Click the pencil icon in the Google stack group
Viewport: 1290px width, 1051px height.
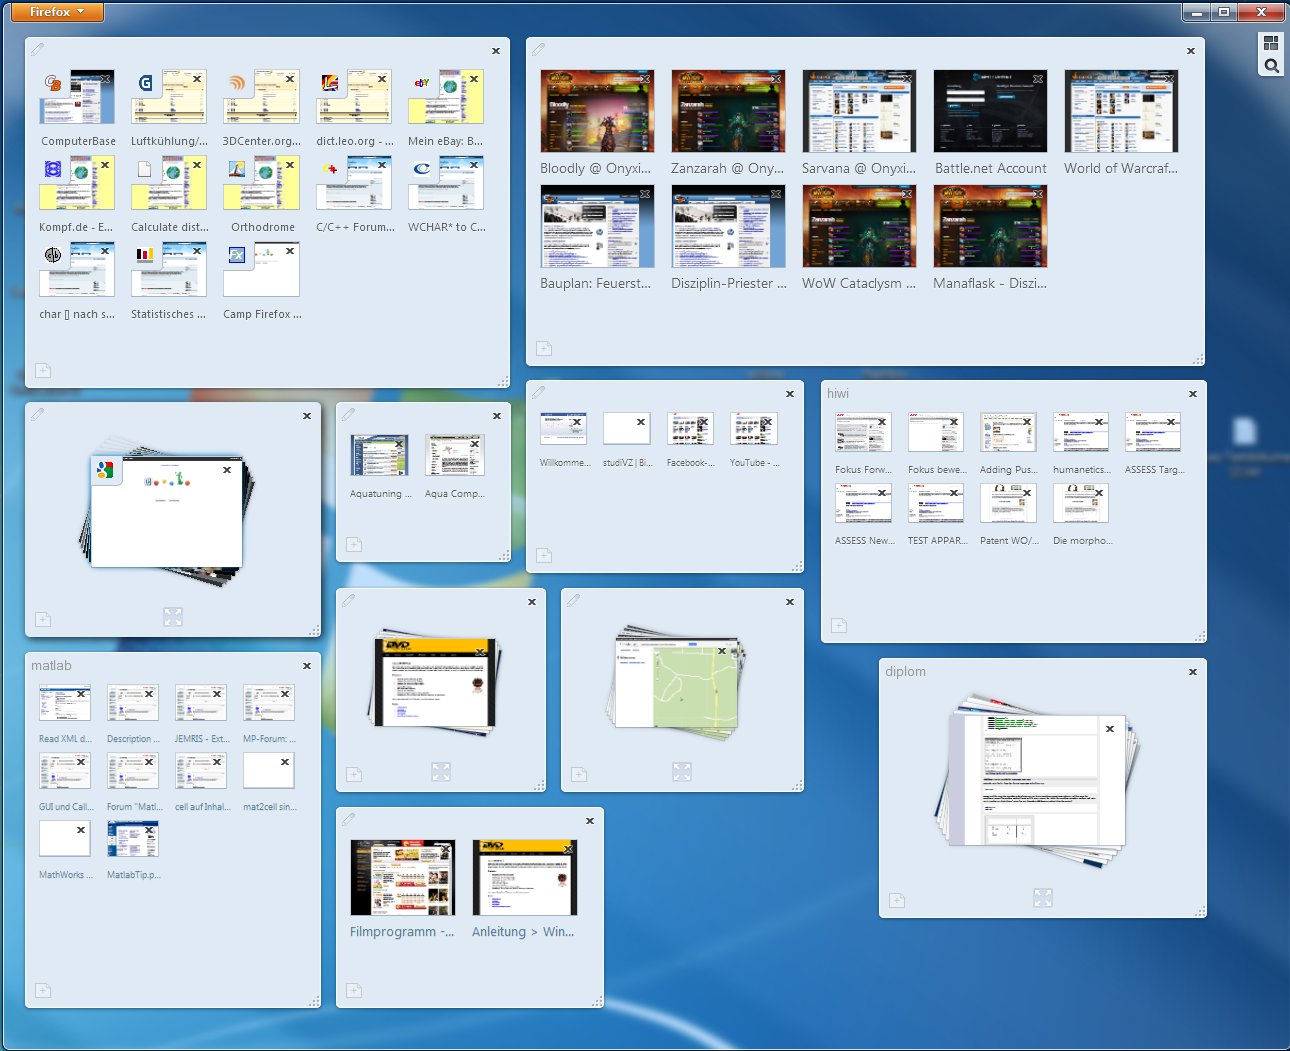pyautogui.click(x=37, y=414)
